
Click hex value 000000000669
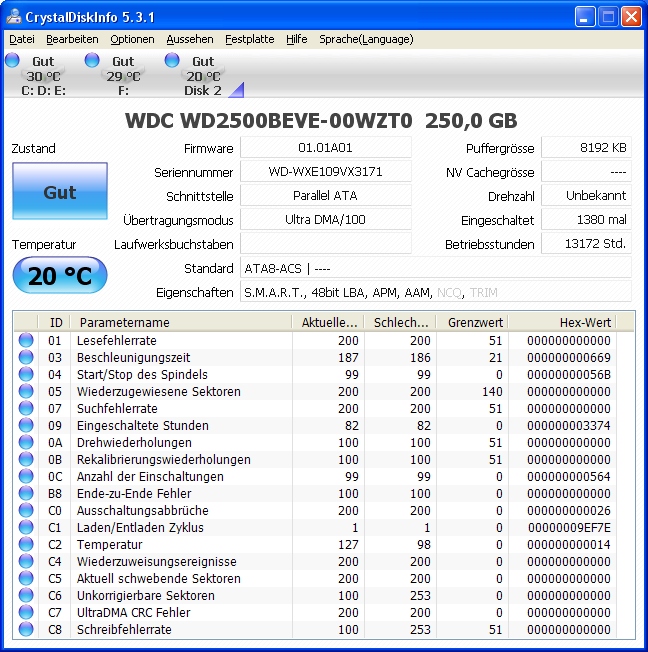click(569, 358)
